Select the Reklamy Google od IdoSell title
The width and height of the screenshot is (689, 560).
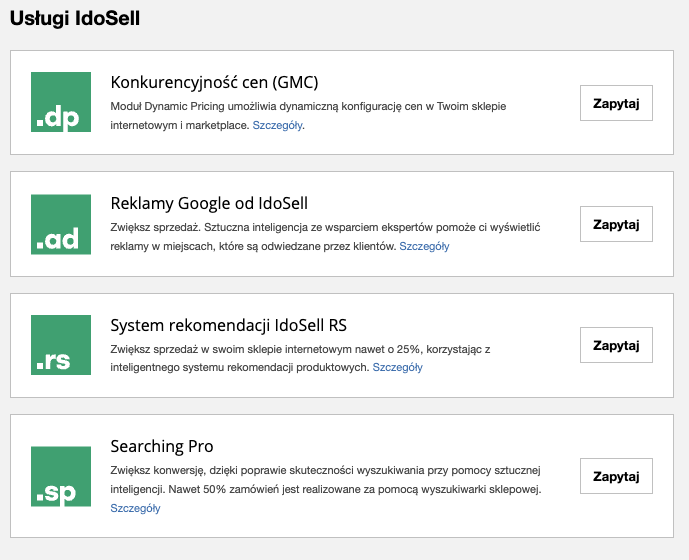click(x=209, y=203)
